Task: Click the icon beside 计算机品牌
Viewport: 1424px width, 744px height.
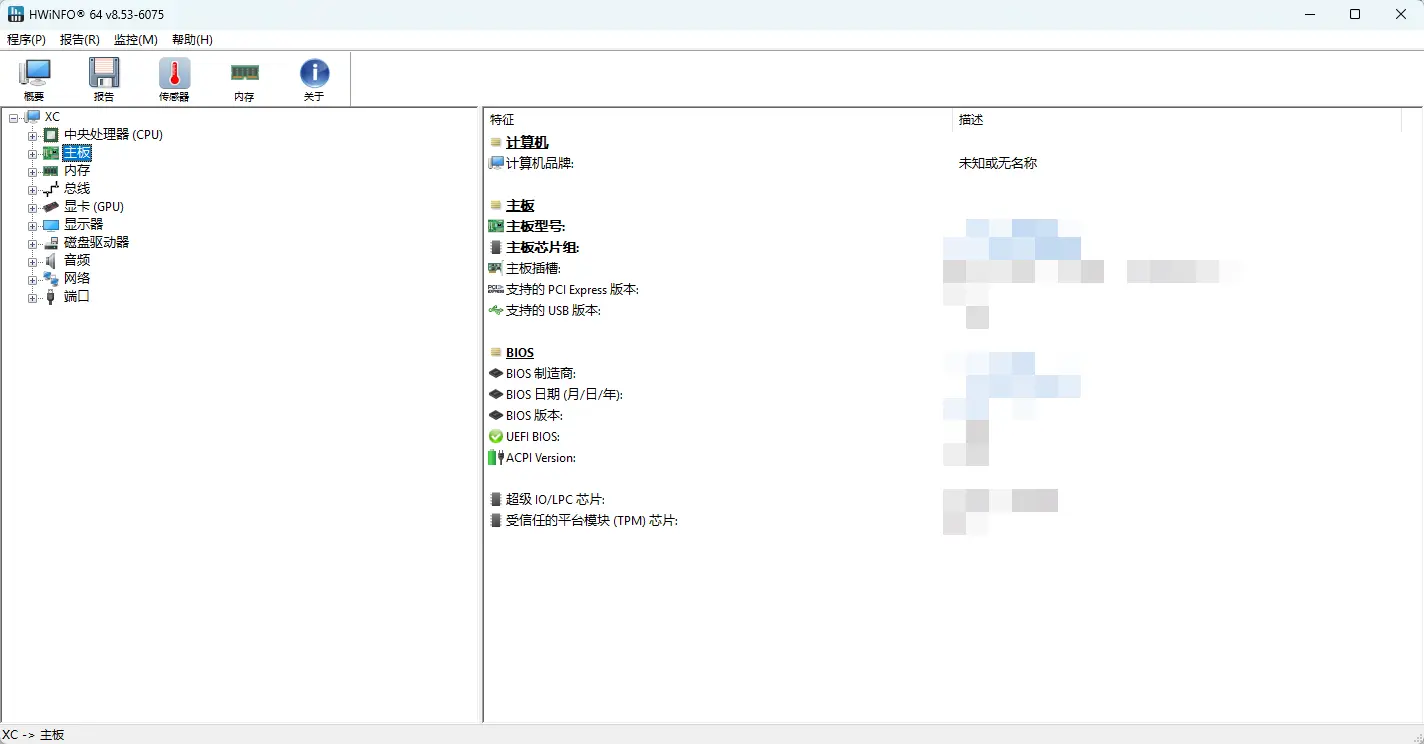Action: coord(496,163)
